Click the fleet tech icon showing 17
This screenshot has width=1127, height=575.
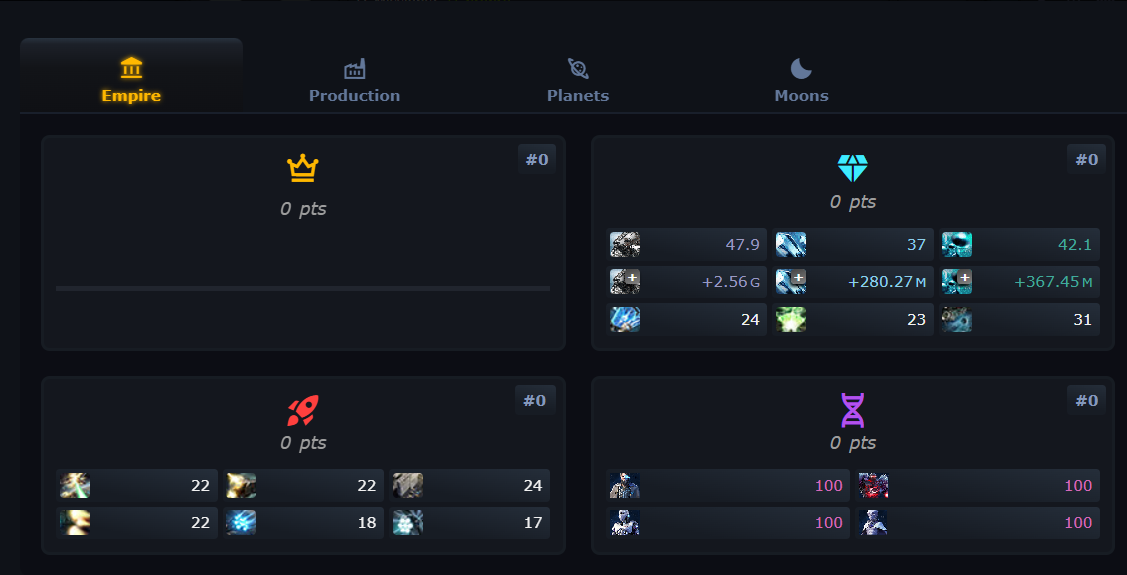(x=407, y=523)
